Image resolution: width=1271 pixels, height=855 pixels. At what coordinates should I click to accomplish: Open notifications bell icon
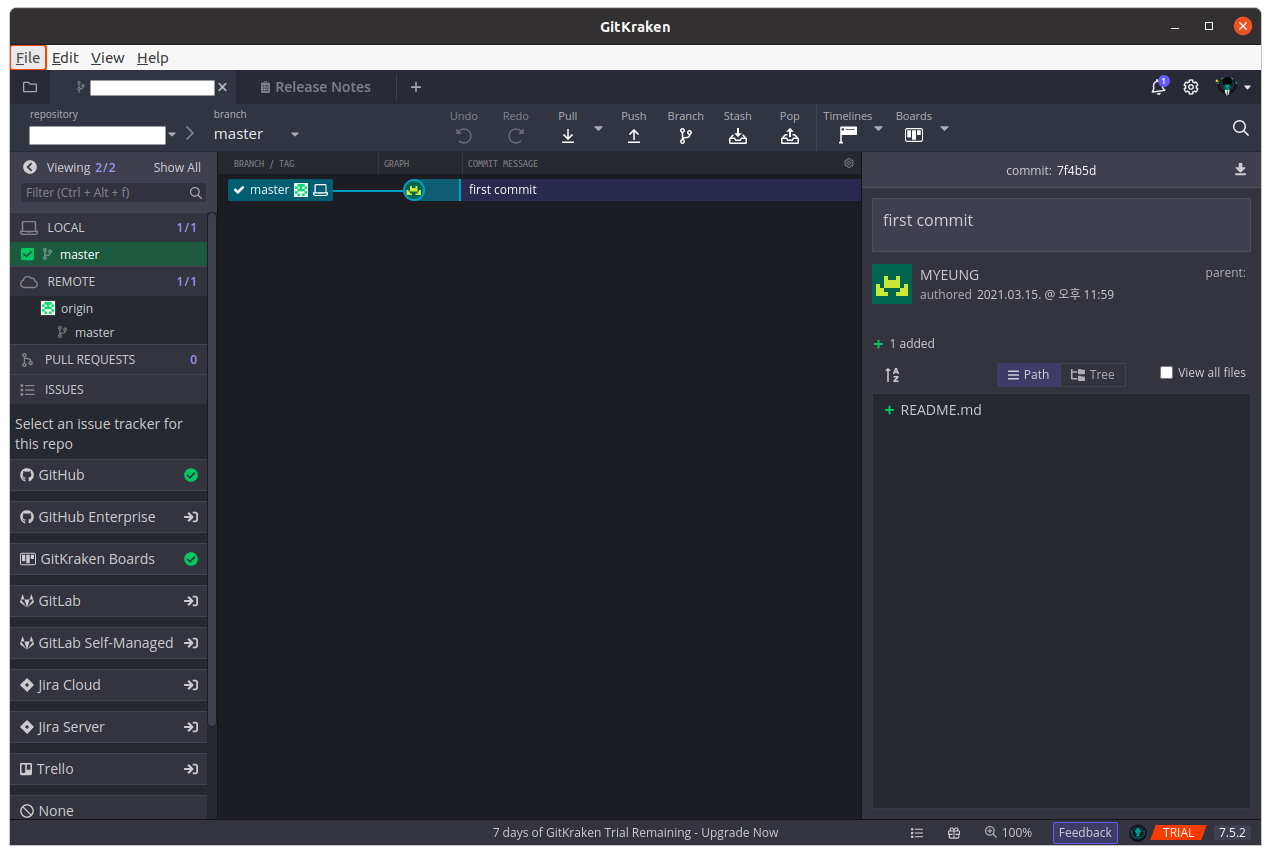pos(1159,87)
